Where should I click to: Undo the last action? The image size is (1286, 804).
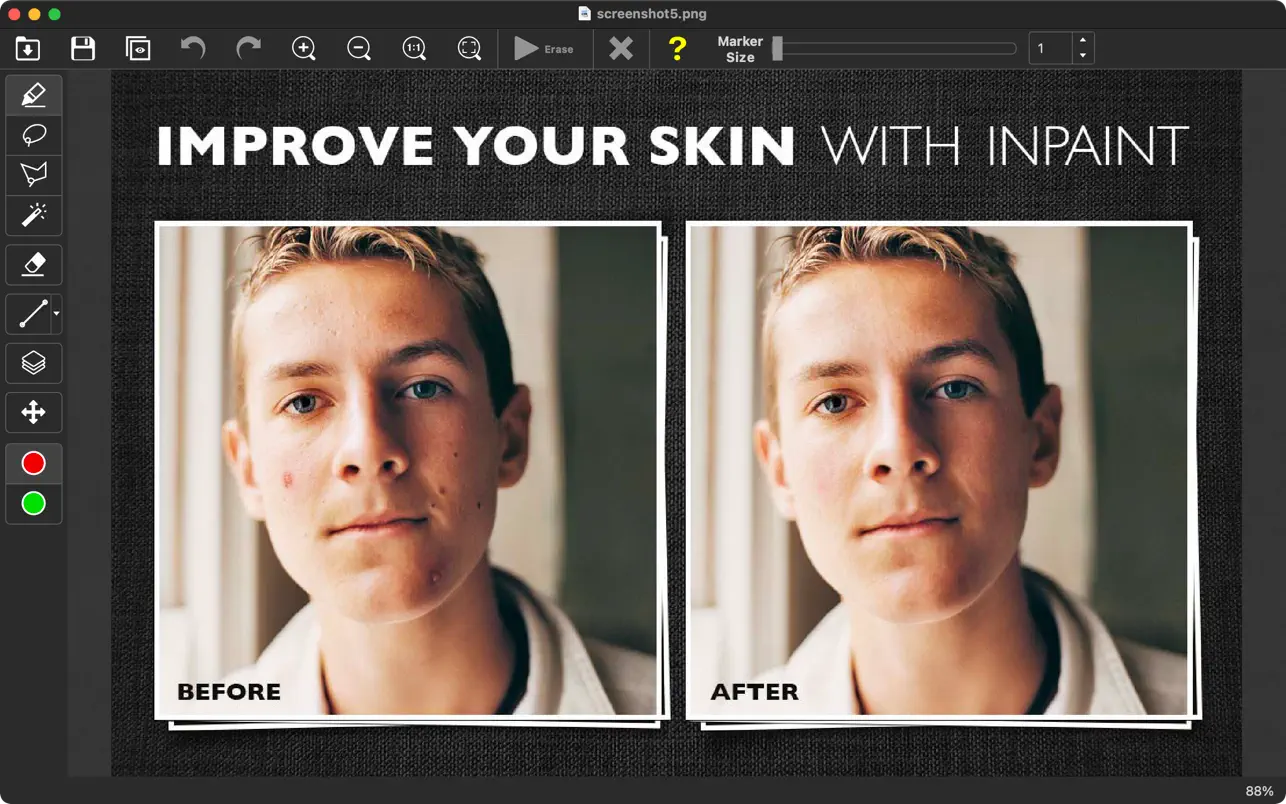(193, 48)
